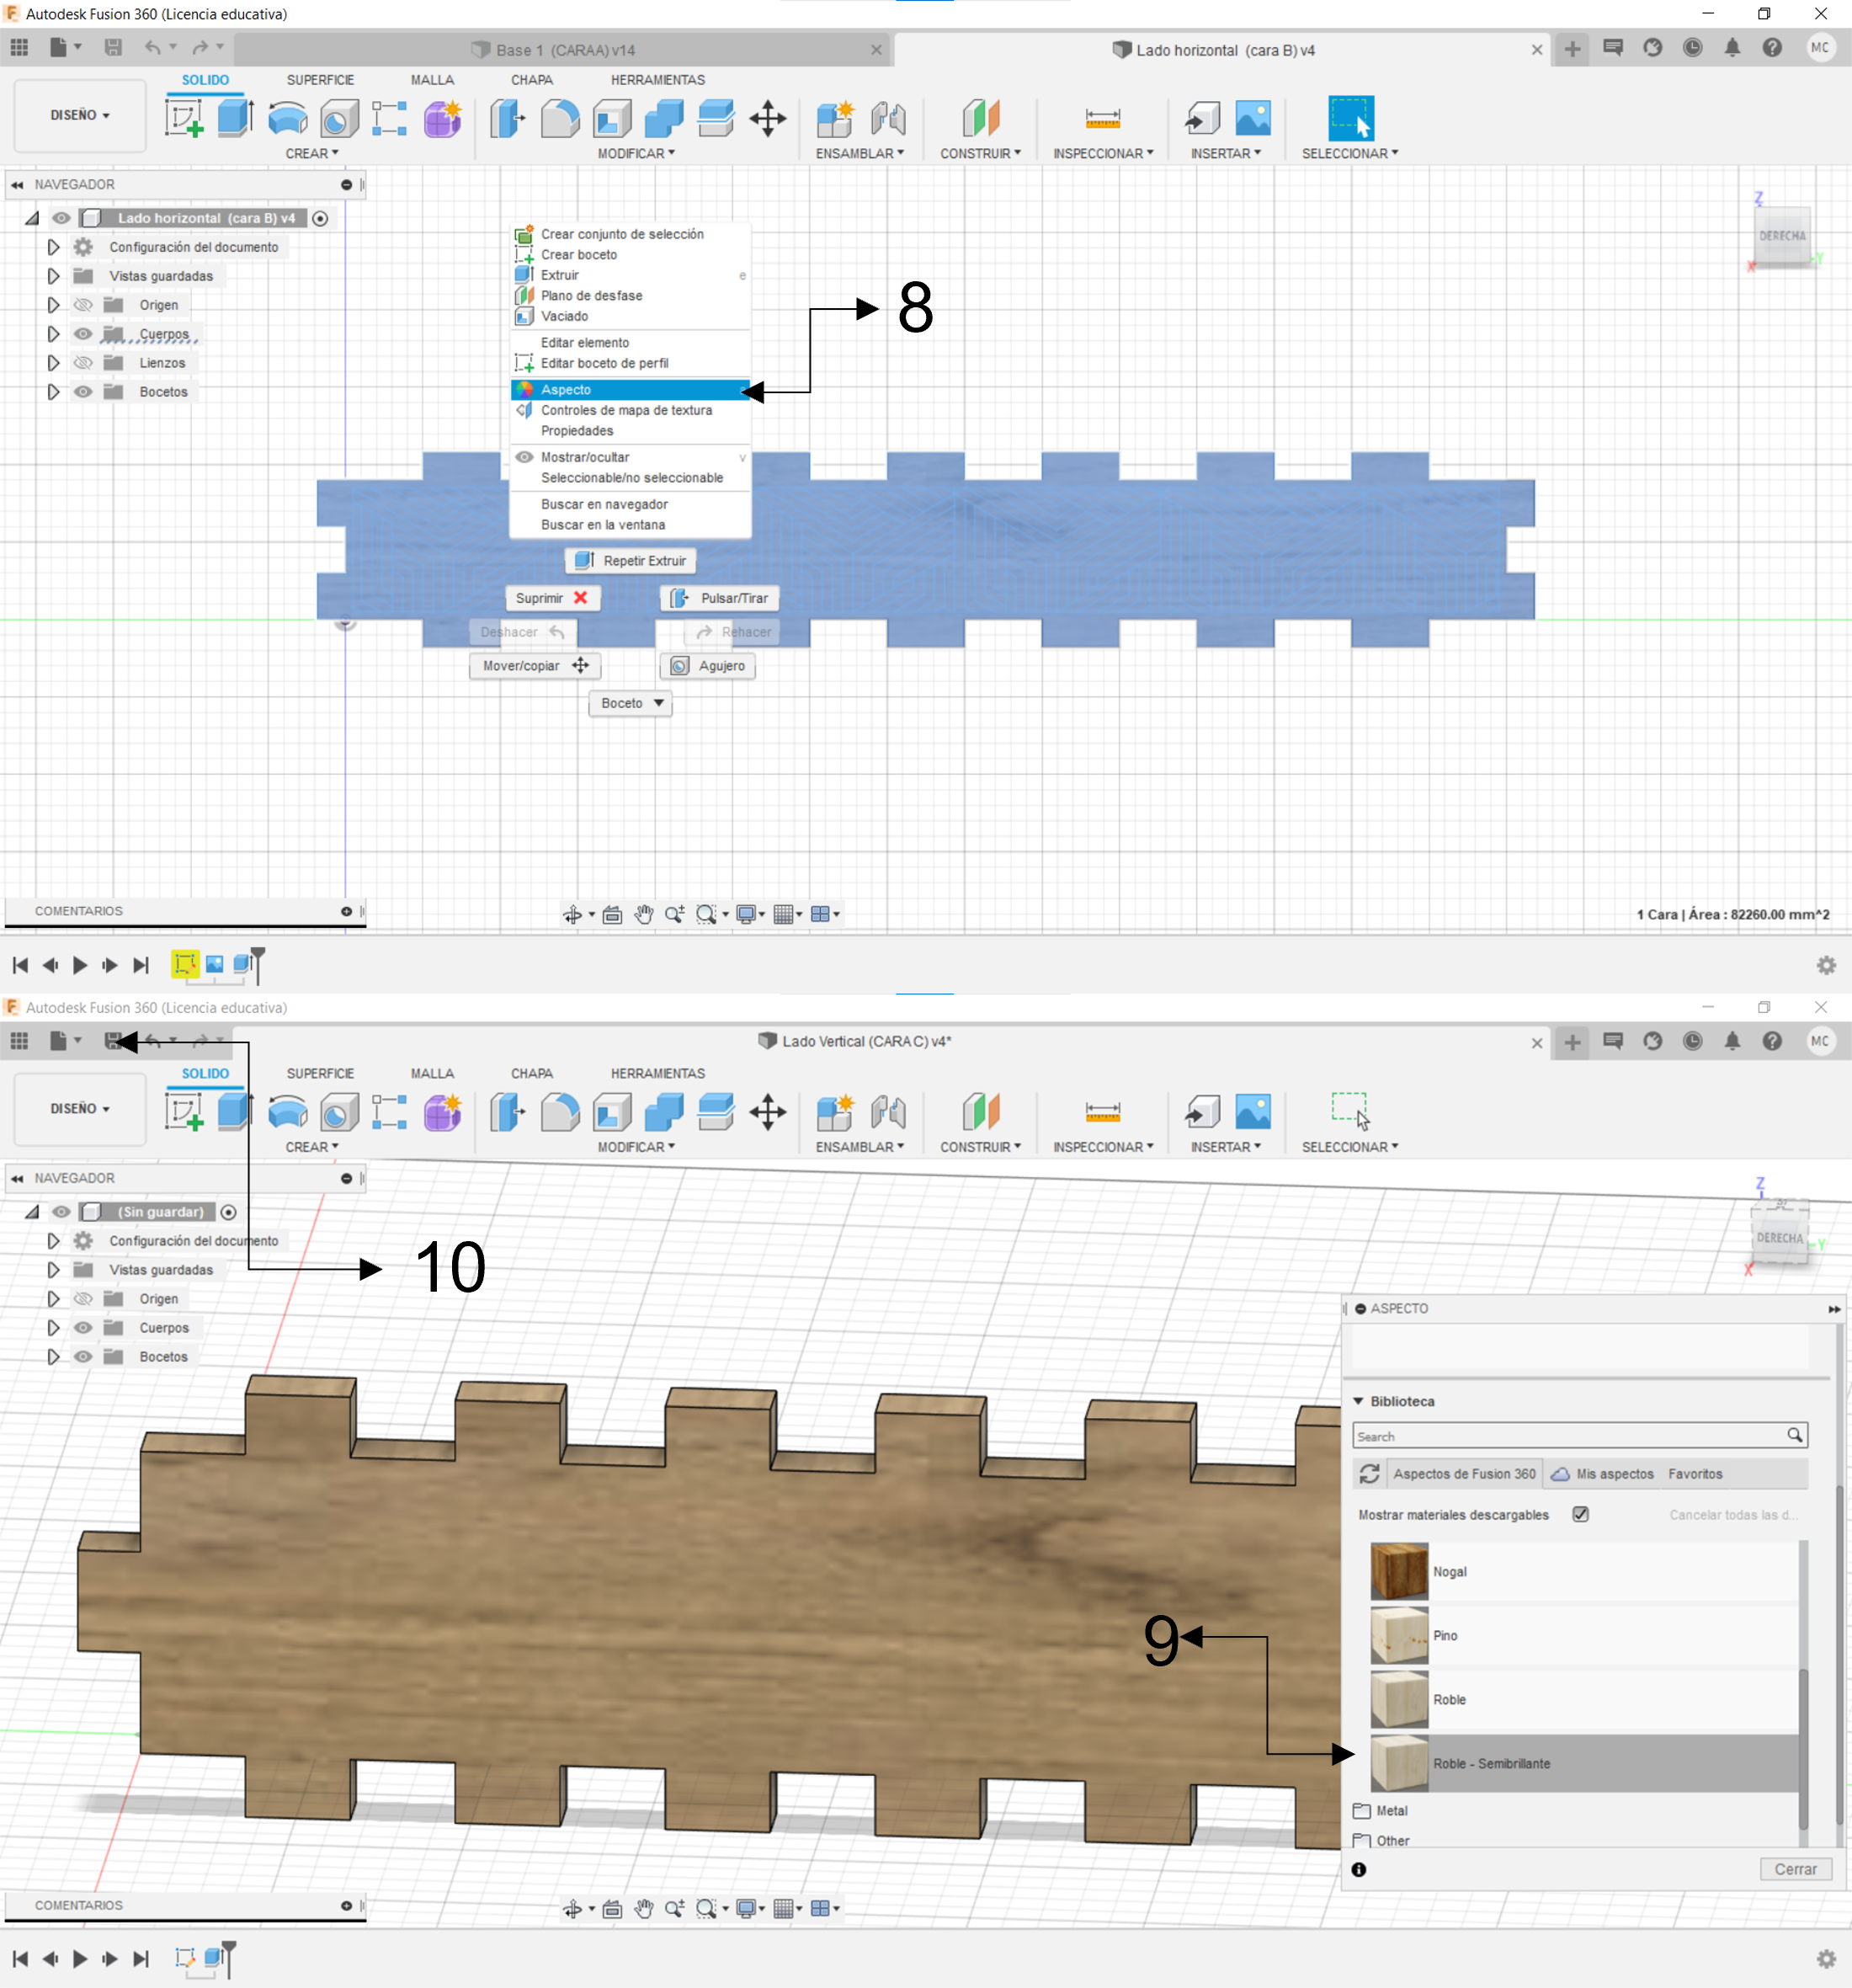
Task: Open the Job Status clock icon in upper window
Action: 1692,48
